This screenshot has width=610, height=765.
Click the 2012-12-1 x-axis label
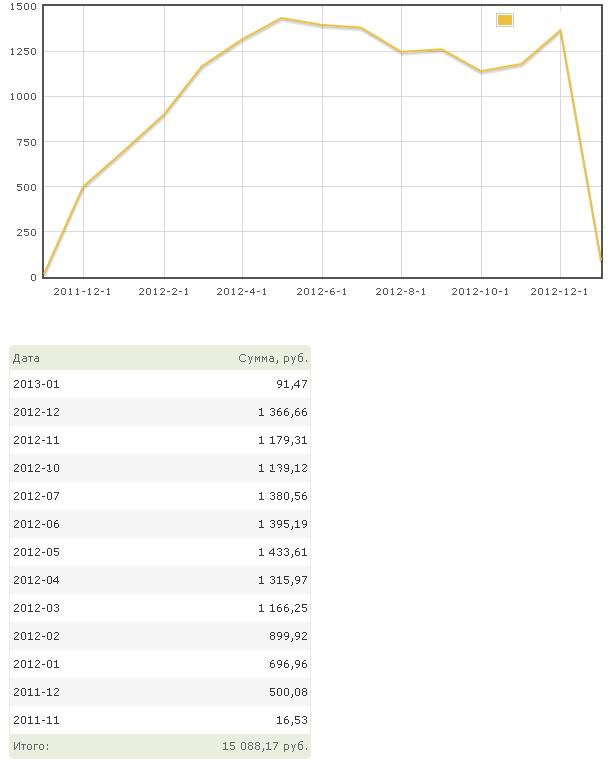click(559, 292)
